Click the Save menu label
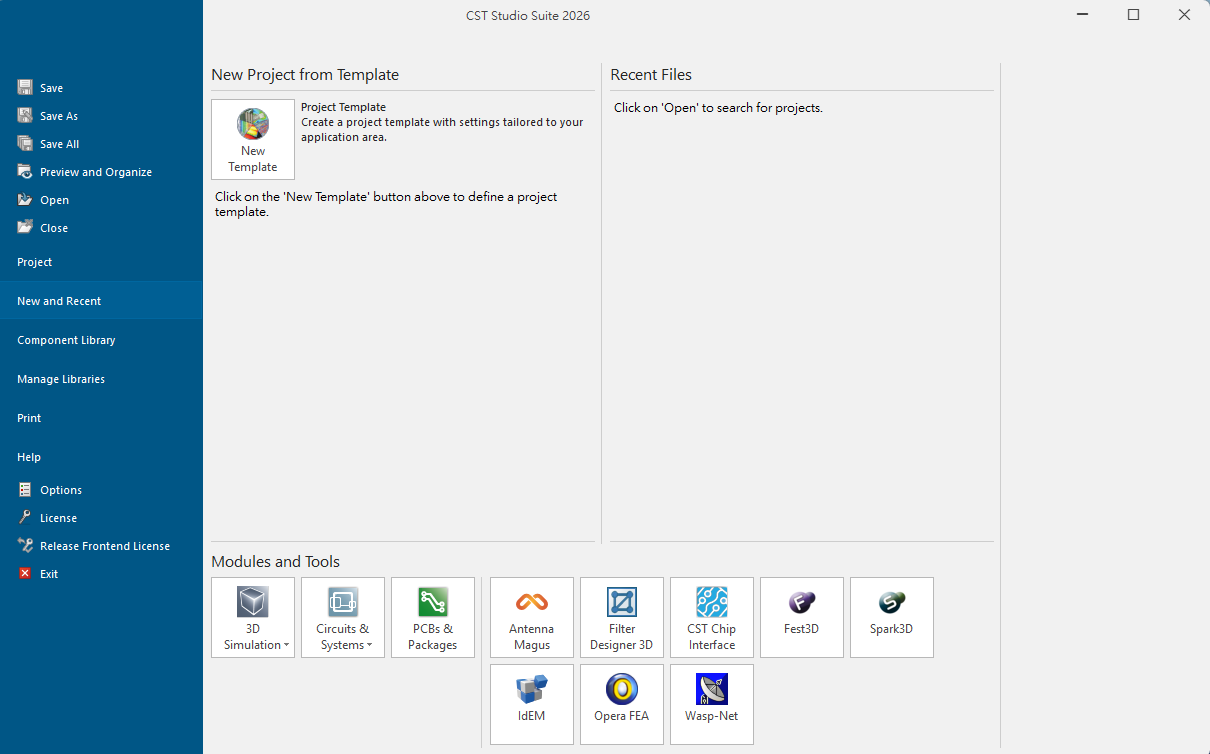Viewport: 1210px width, 754px height. (x=51, y=88)
